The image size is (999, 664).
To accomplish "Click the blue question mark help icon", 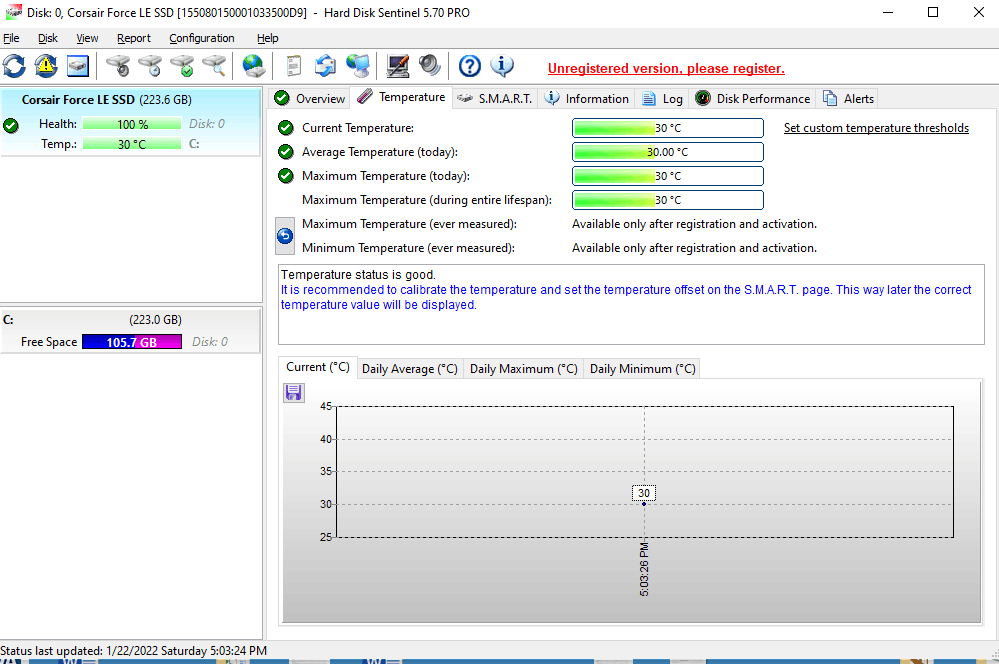I will pyautogui.click(x=470, y=66).
